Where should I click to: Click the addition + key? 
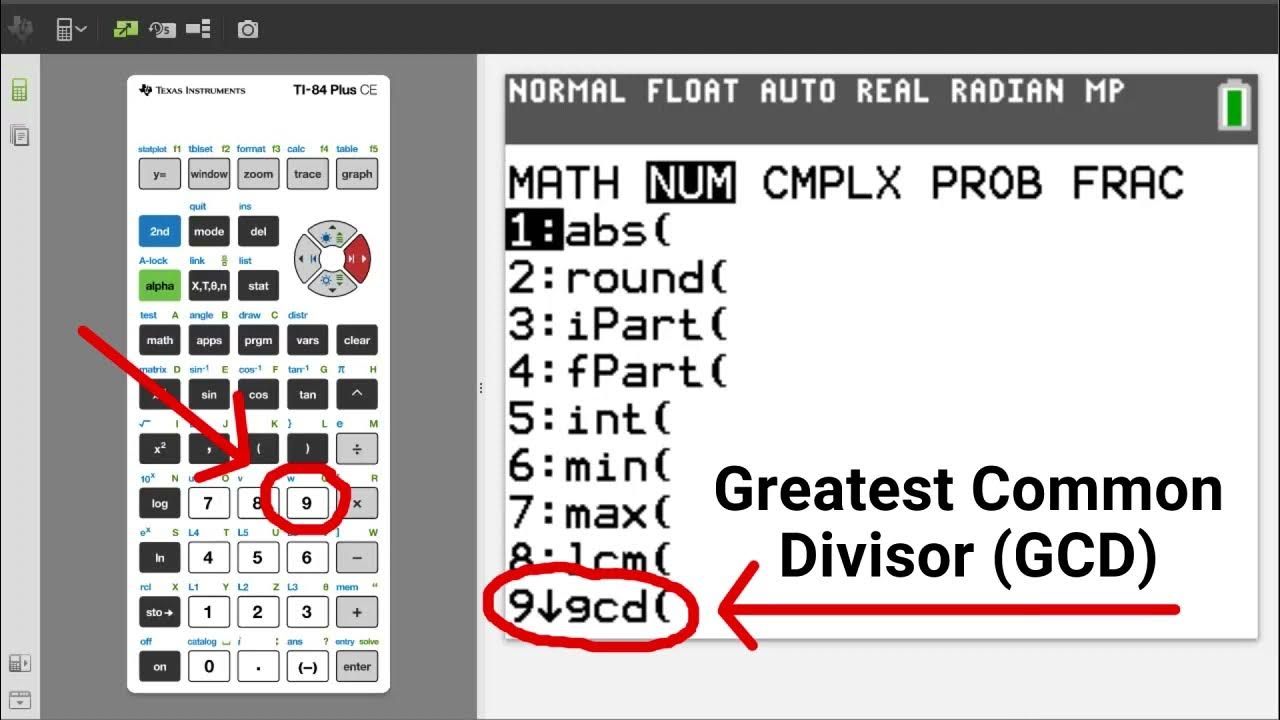[357, 612]
